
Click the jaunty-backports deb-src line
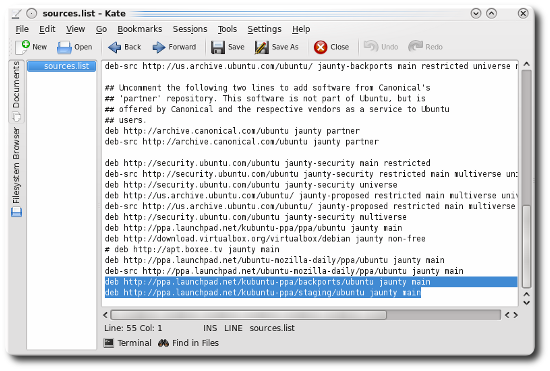pos(311,66)
